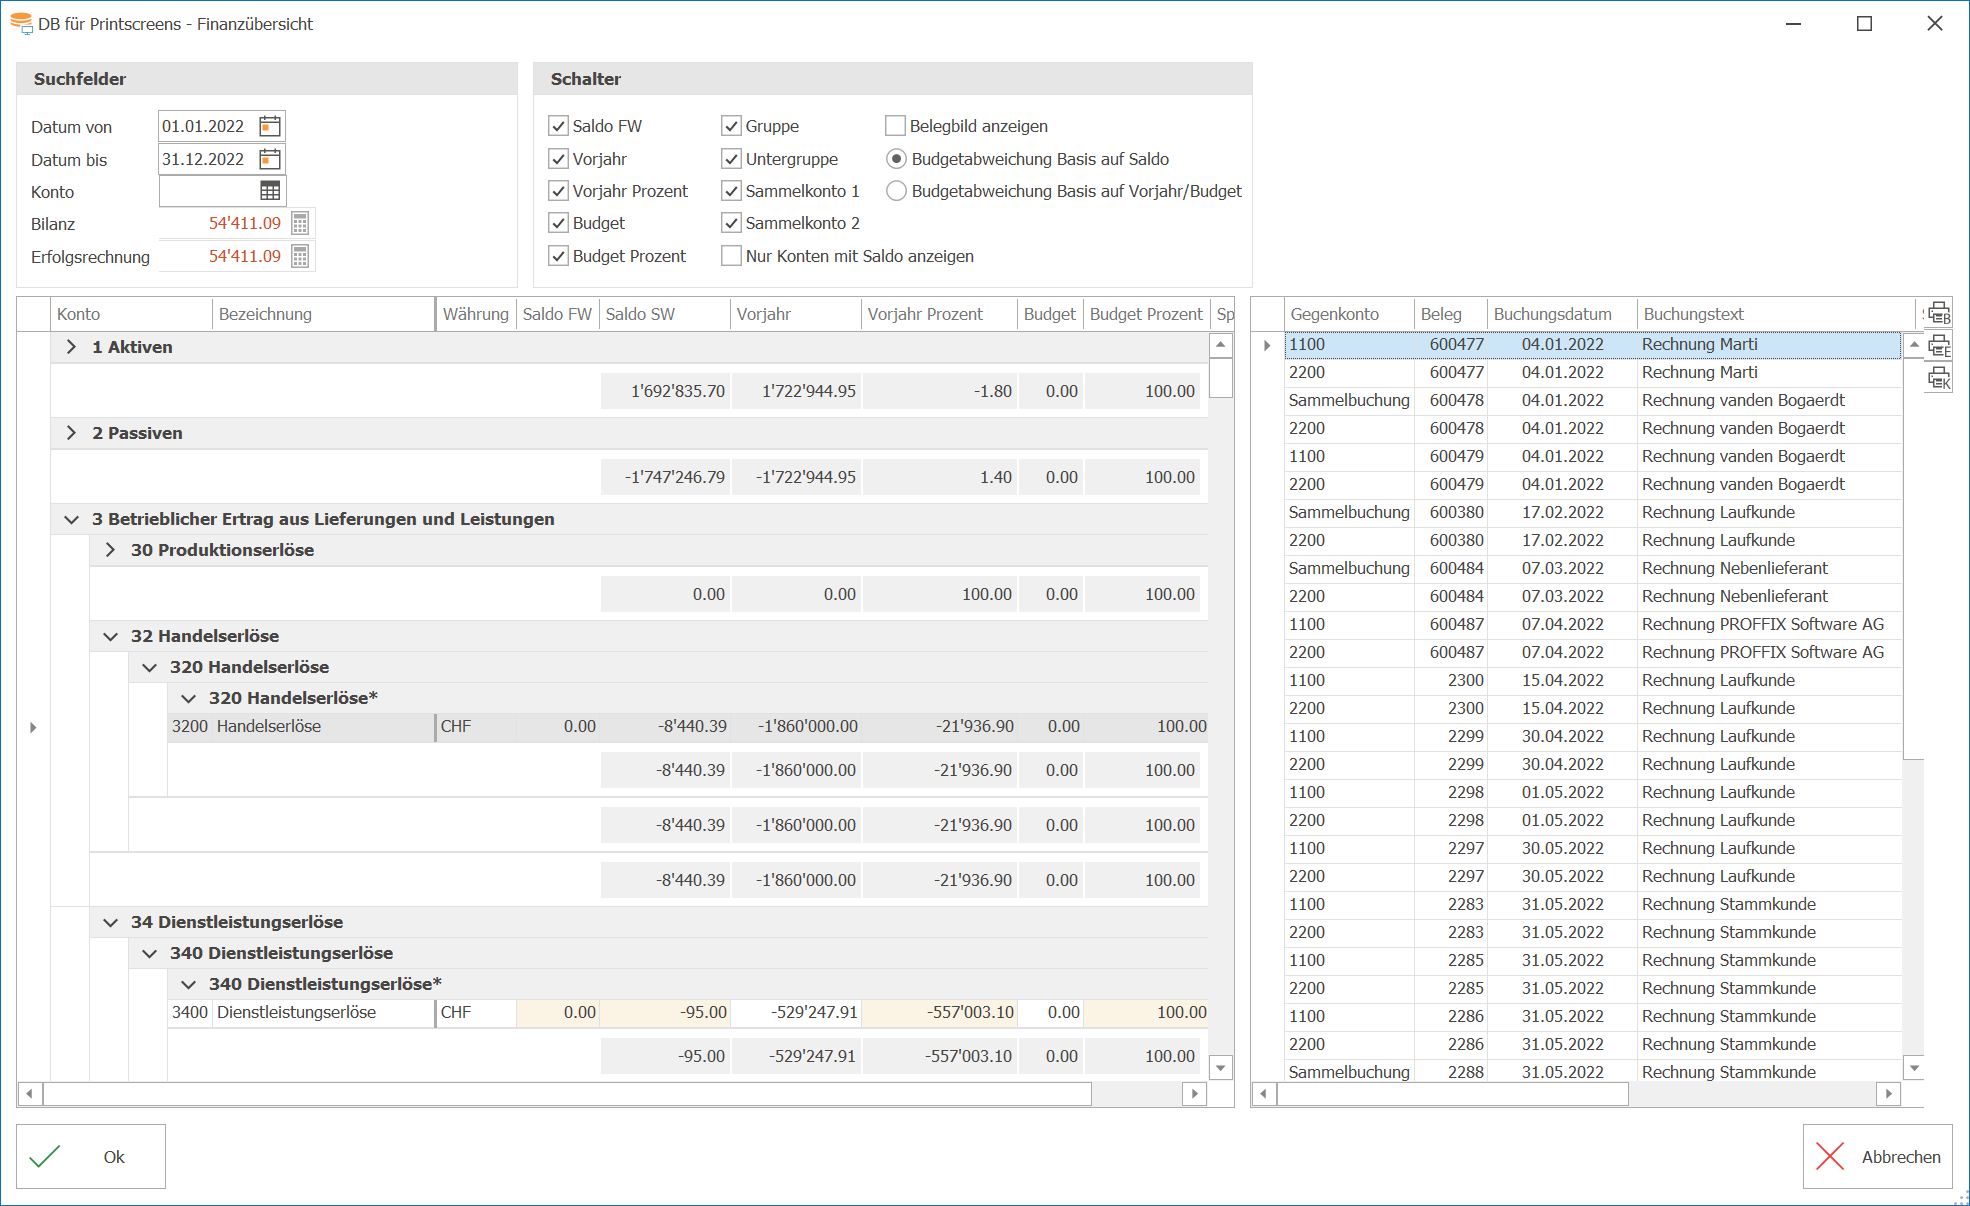The height and width of the screenshot is (1206, 1970).
Task: Collapse the 340 Dienstleistungserlöse* node
Action: 188,984
